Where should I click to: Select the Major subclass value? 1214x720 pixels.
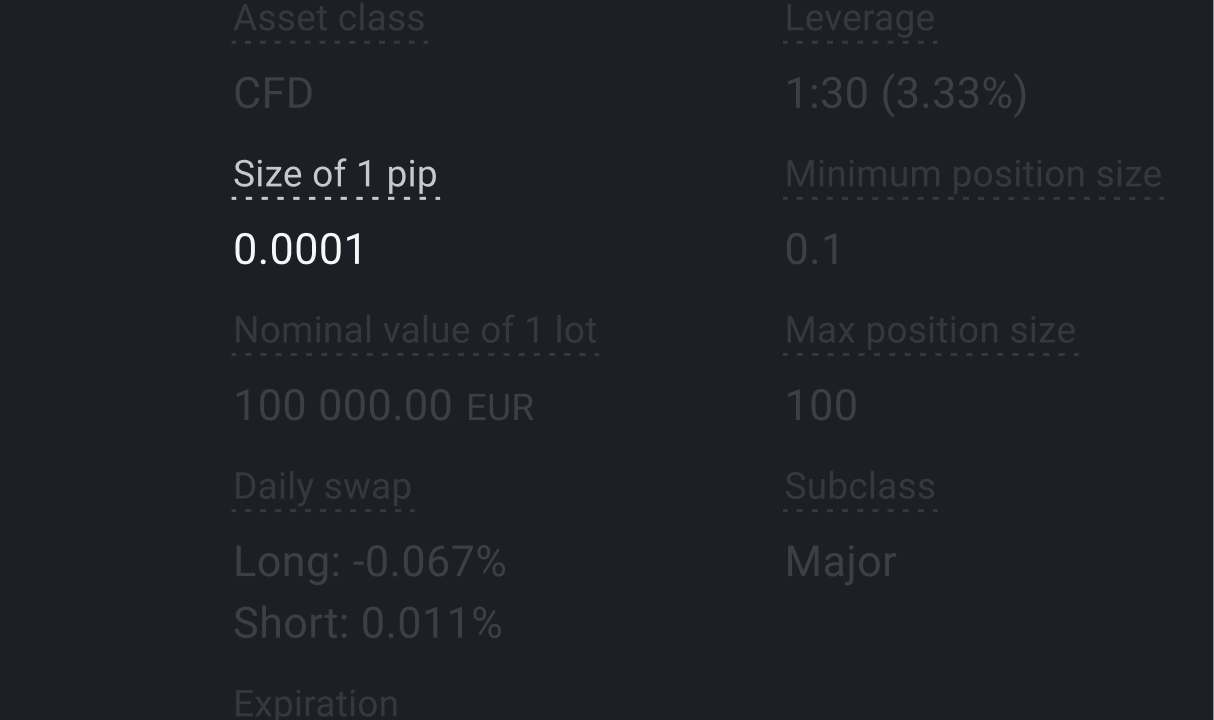coord(840,562)
